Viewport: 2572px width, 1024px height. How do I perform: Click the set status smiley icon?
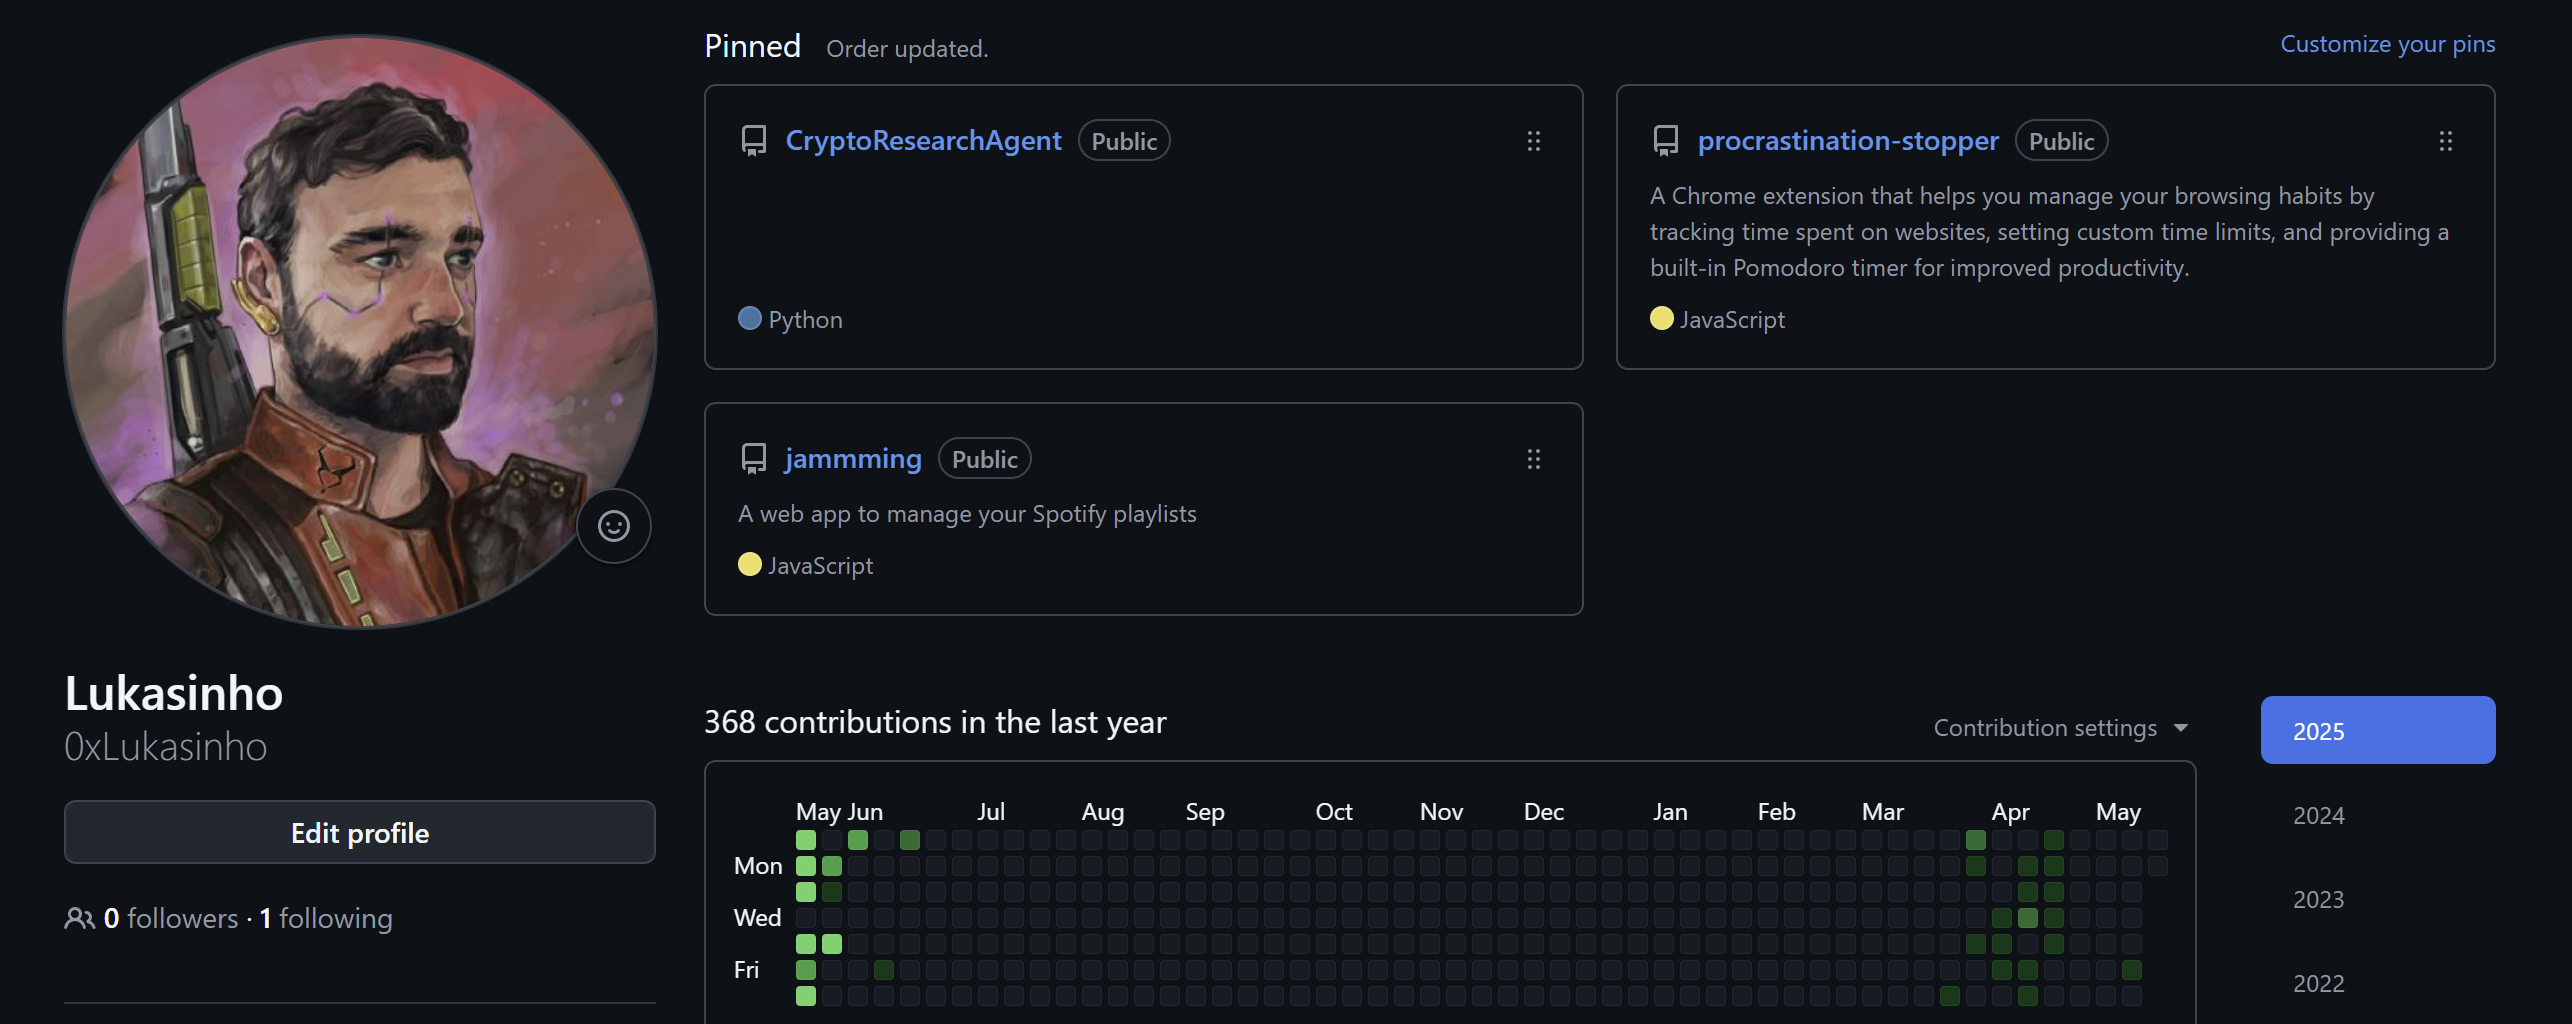point(613,526)
